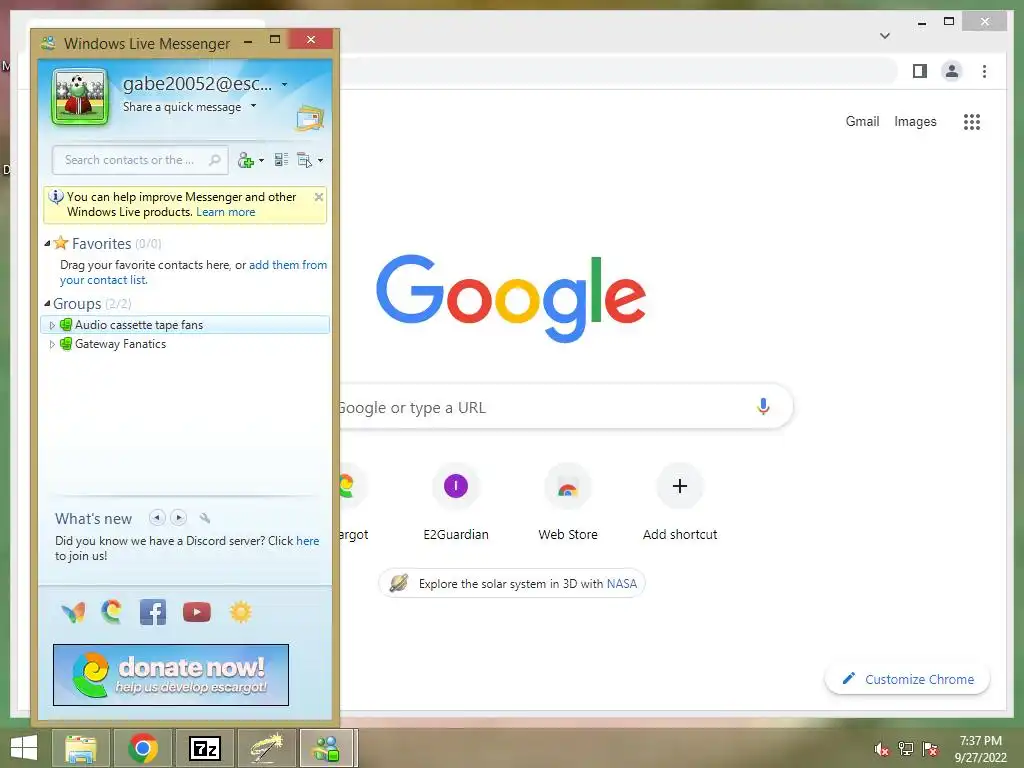This screenshot has height=768, width=1024.
Task: Click the Show menu icon in Messenger
Action: [304, 160]
